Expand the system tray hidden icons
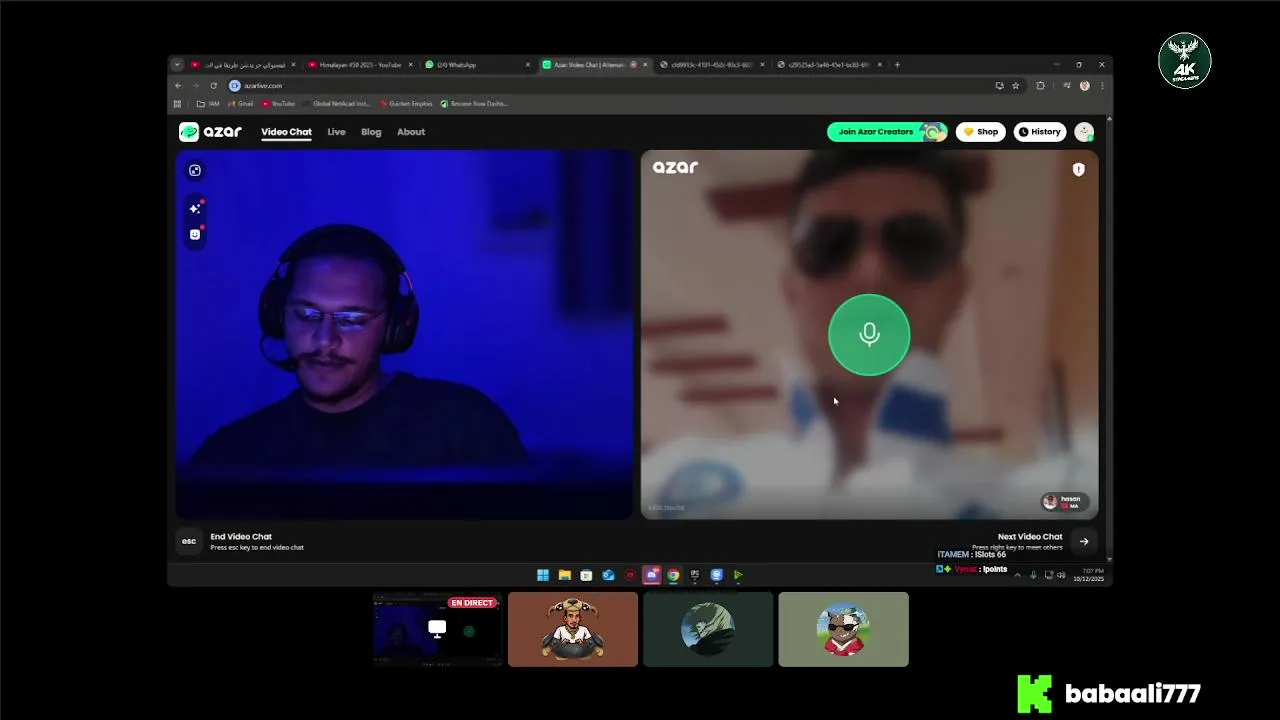 tap(1018, 575)
